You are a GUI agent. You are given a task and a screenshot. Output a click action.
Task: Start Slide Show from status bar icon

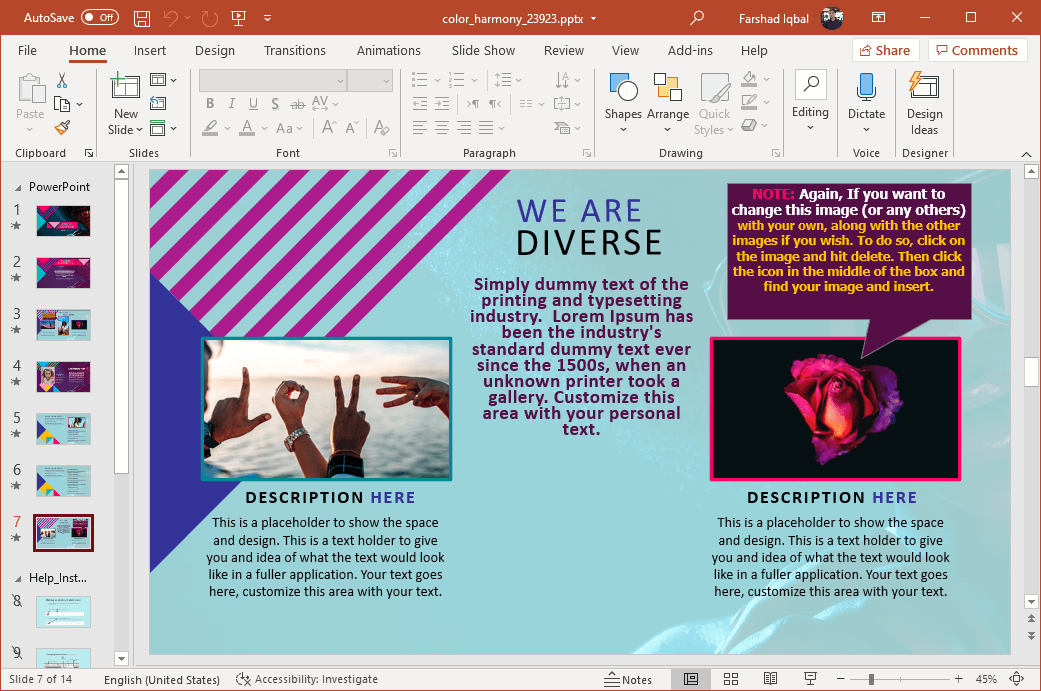(x=808, y=679)
